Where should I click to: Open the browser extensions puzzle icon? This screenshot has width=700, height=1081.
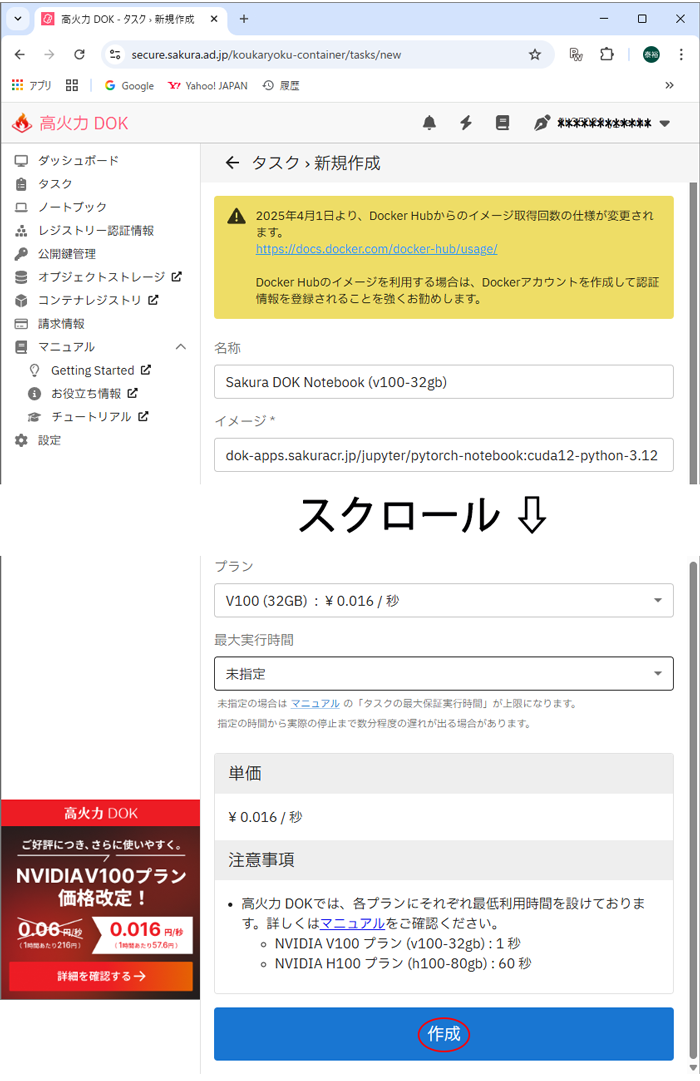pyautogui.click(x=606, y=54)
